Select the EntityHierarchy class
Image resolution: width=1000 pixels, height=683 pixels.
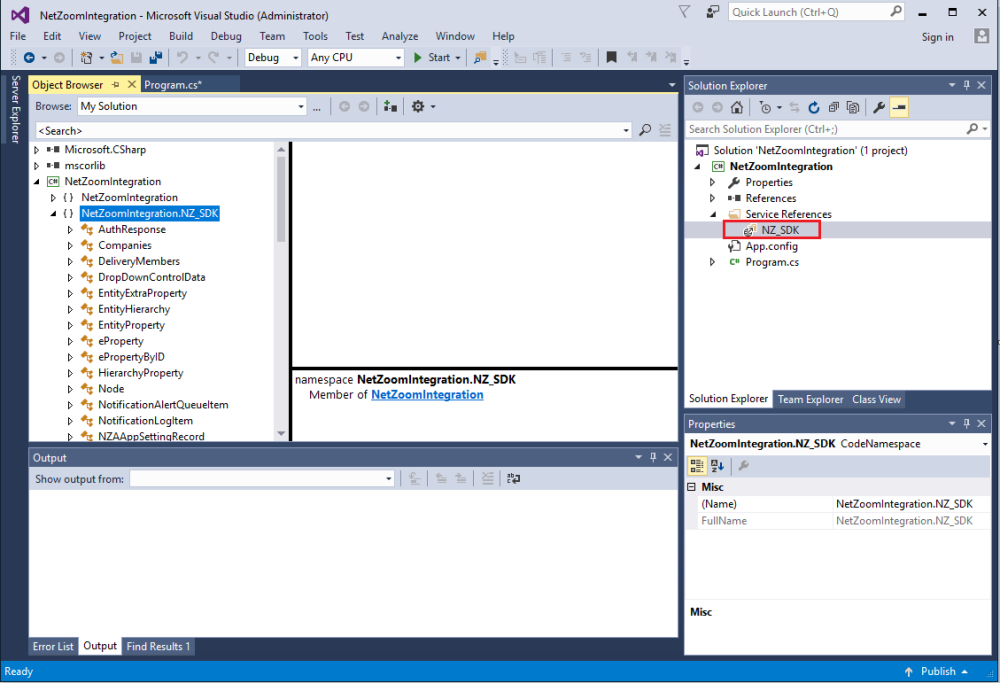pos(134,309)
